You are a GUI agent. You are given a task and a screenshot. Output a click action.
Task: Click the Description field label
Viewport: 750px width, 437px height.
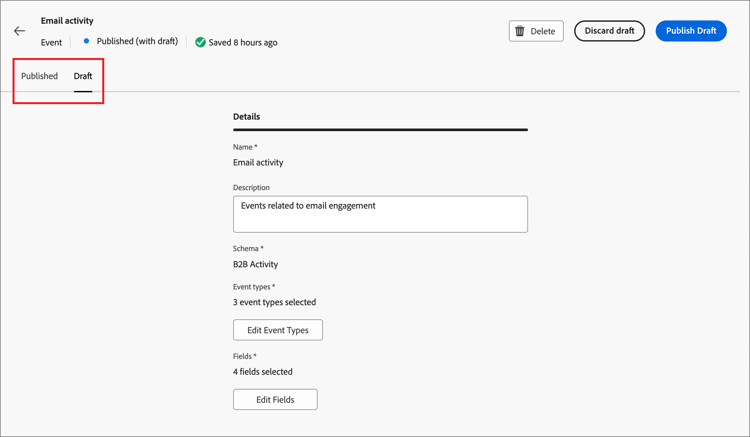(251, 188)
